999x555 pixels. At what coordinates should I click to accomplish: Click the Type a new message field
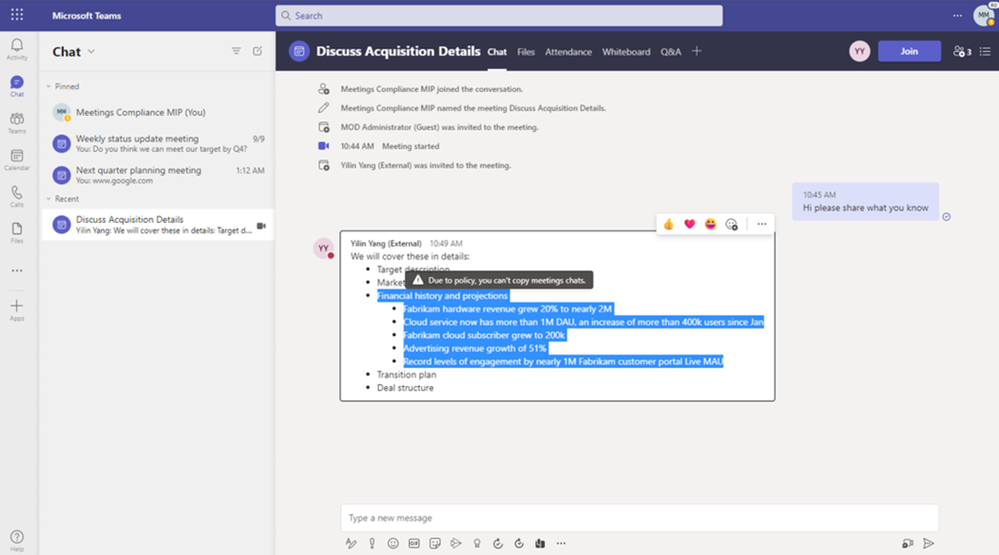(640, 518)
